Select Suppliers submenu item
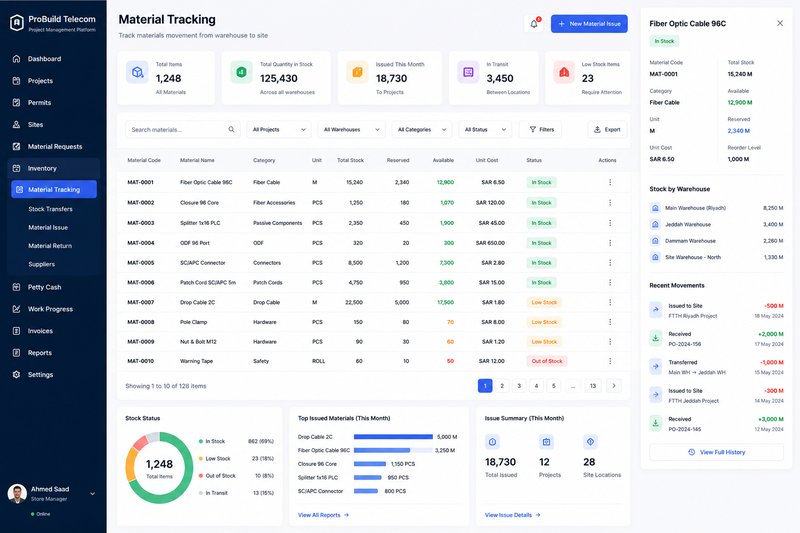Viewport: 800px width, 533px height. tap(41, 264)
